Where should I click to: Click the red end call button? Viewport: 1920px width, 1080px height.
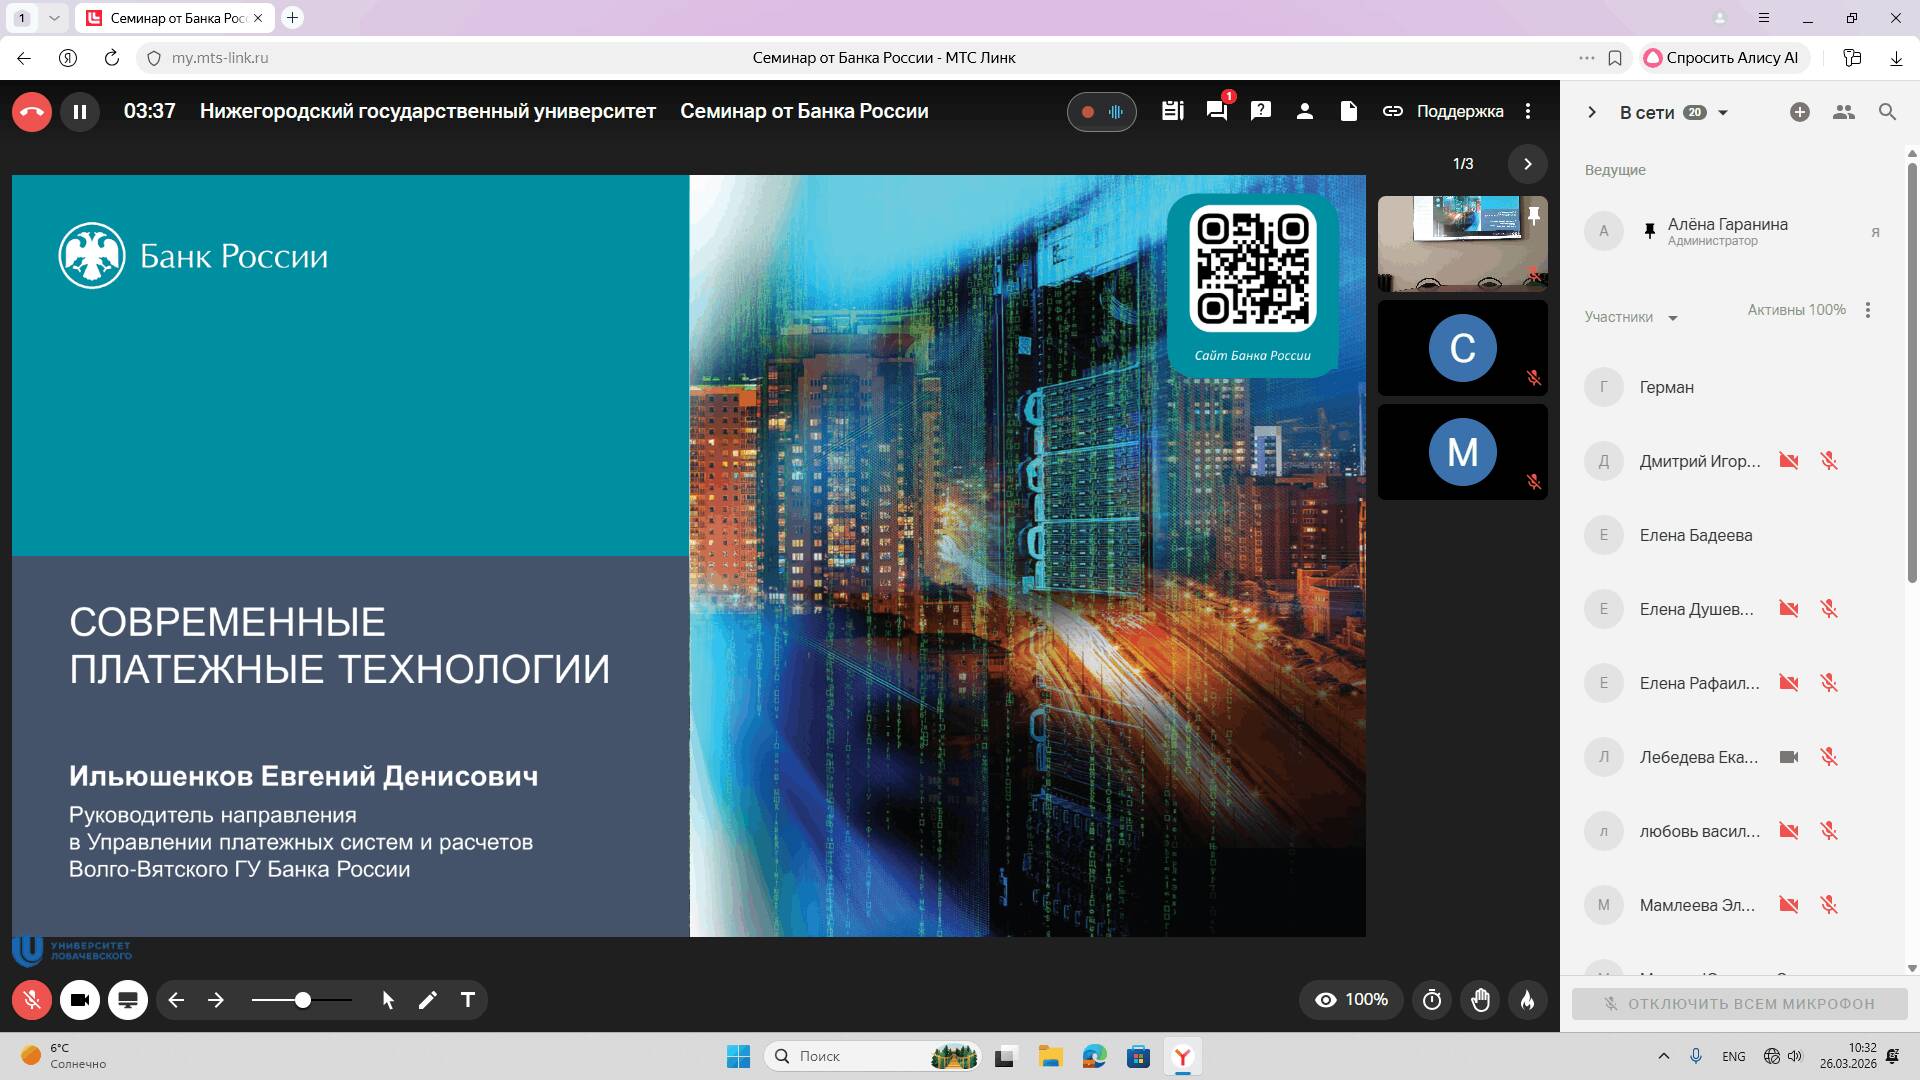(x=32, y=112)
